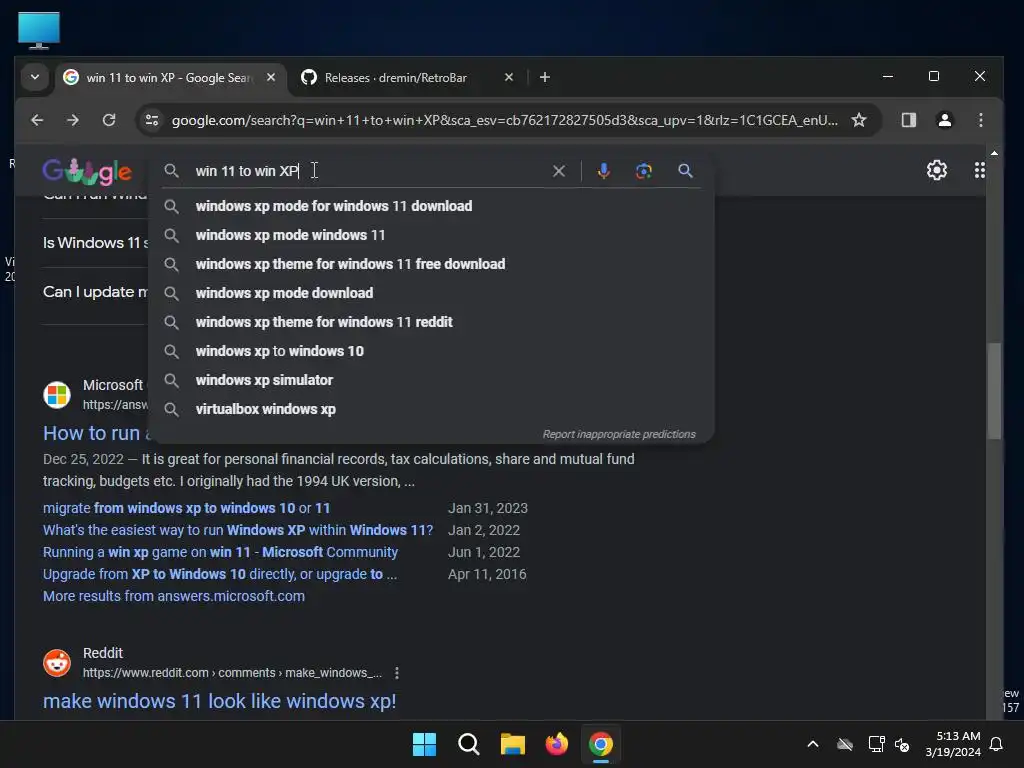Open Running a win xp game link
Viewport: 1024px width, 768px height.
click(x=220, y=552)
